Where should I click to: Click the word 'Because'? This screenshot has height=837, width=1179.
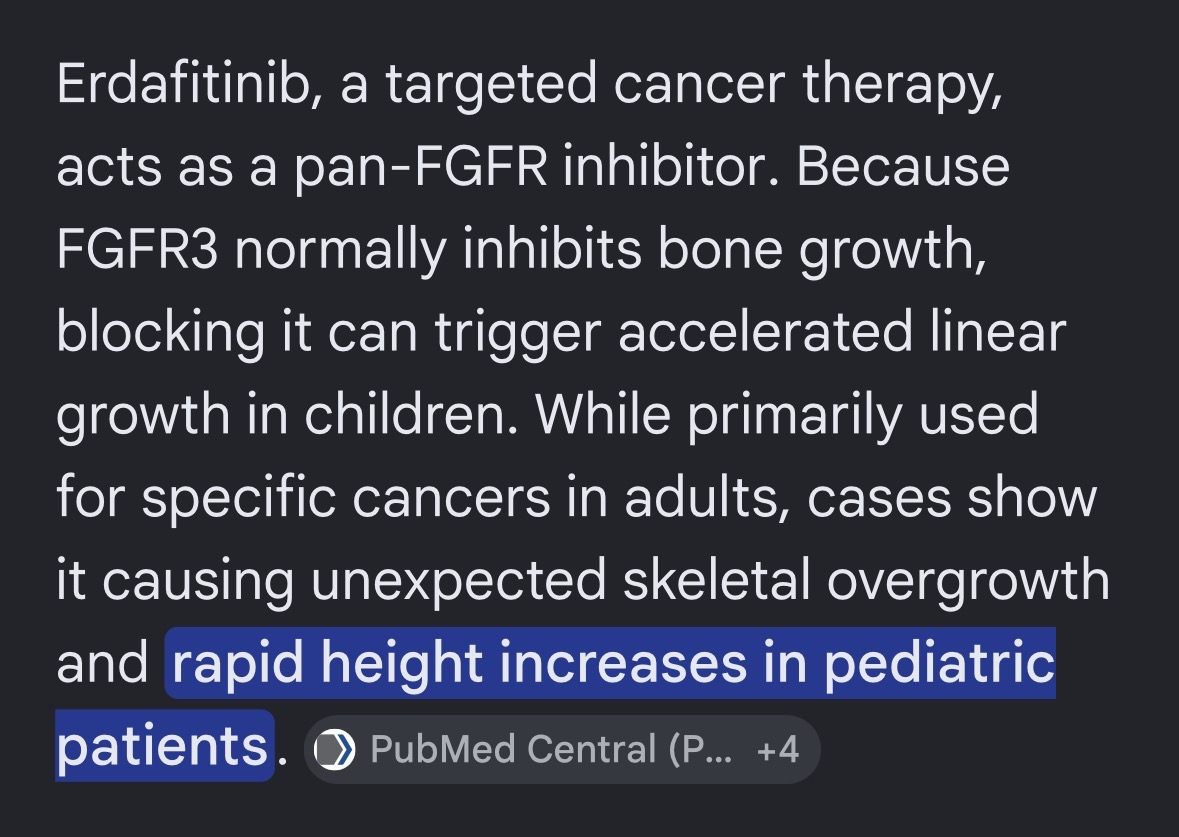(x=903, y=166)
